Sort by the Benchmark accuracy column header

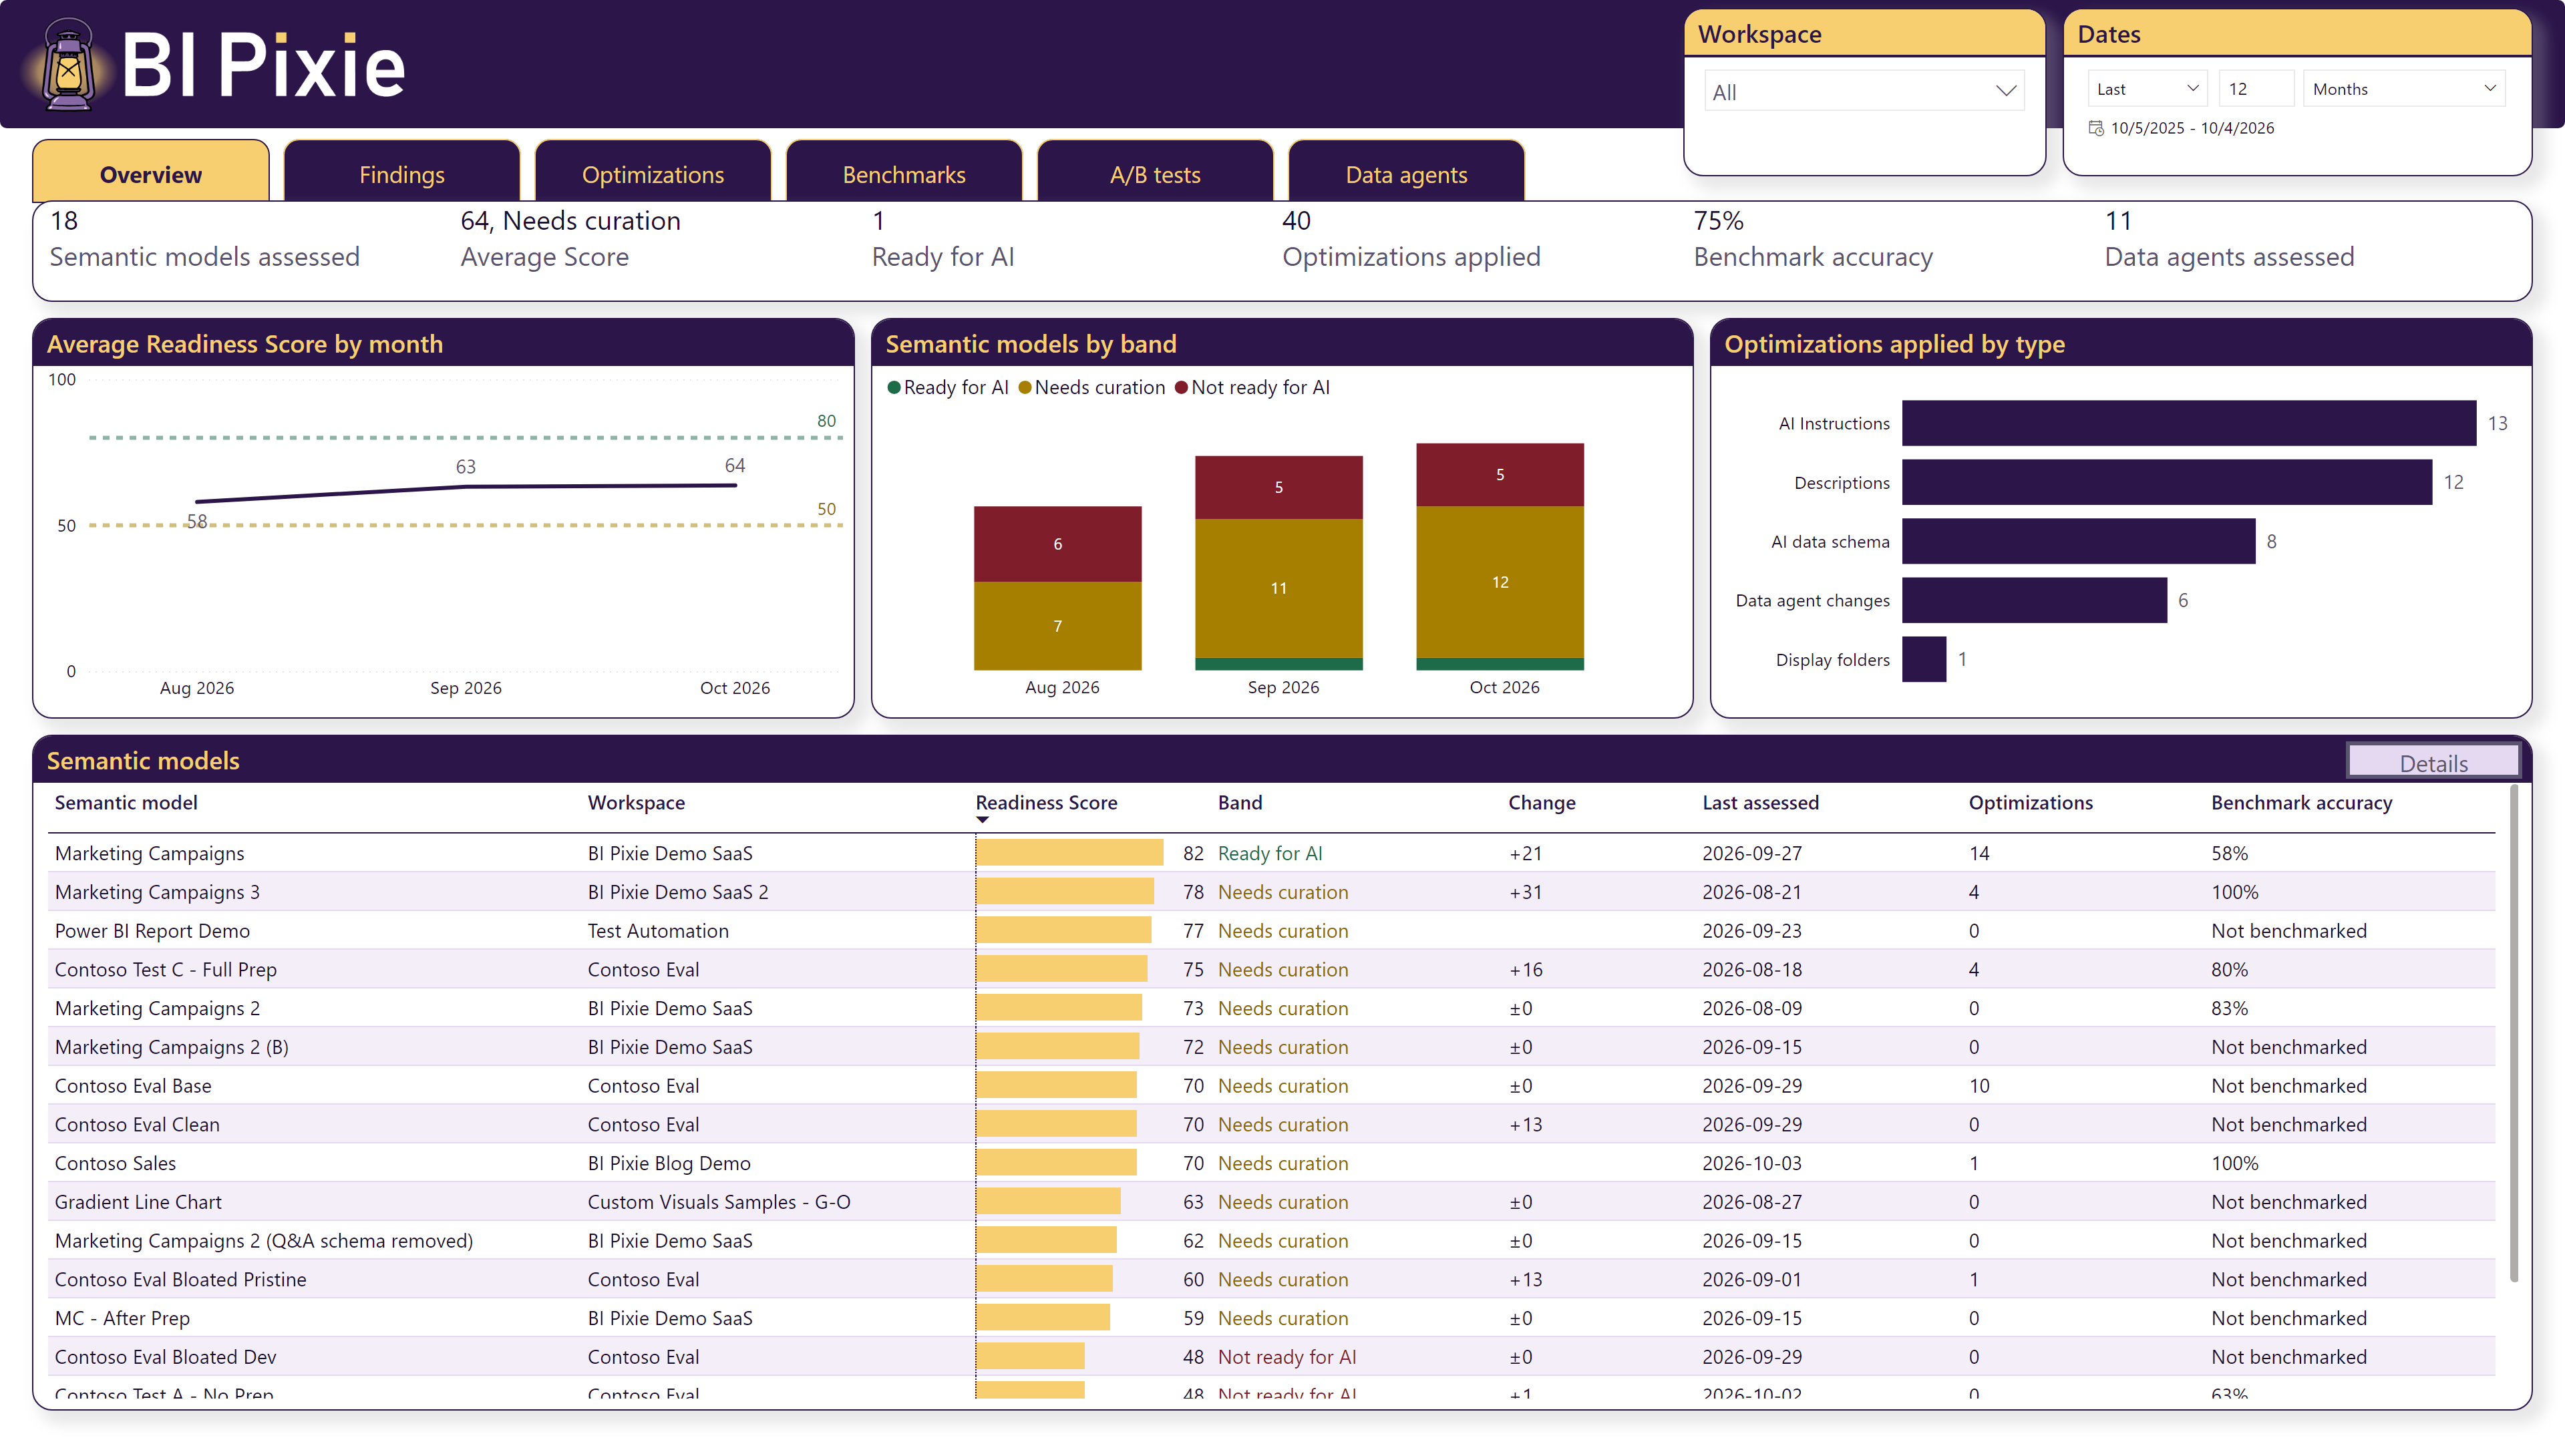coord(2301,802)
